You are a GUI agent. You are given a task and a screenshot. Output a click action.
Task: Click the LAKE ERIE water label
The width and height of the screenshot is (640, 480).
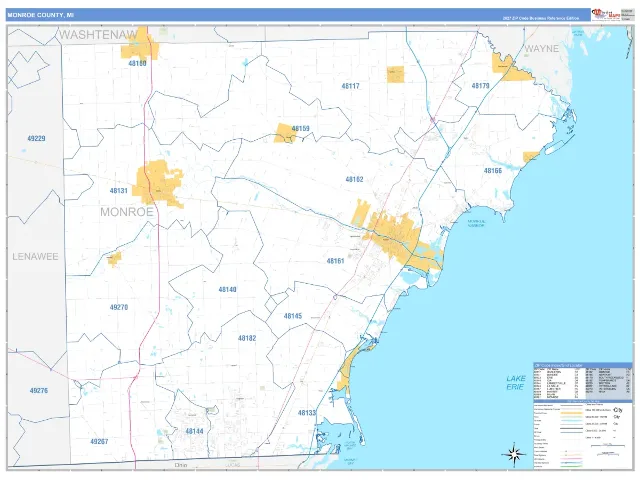pyautogui.click(x=516, y=382)
